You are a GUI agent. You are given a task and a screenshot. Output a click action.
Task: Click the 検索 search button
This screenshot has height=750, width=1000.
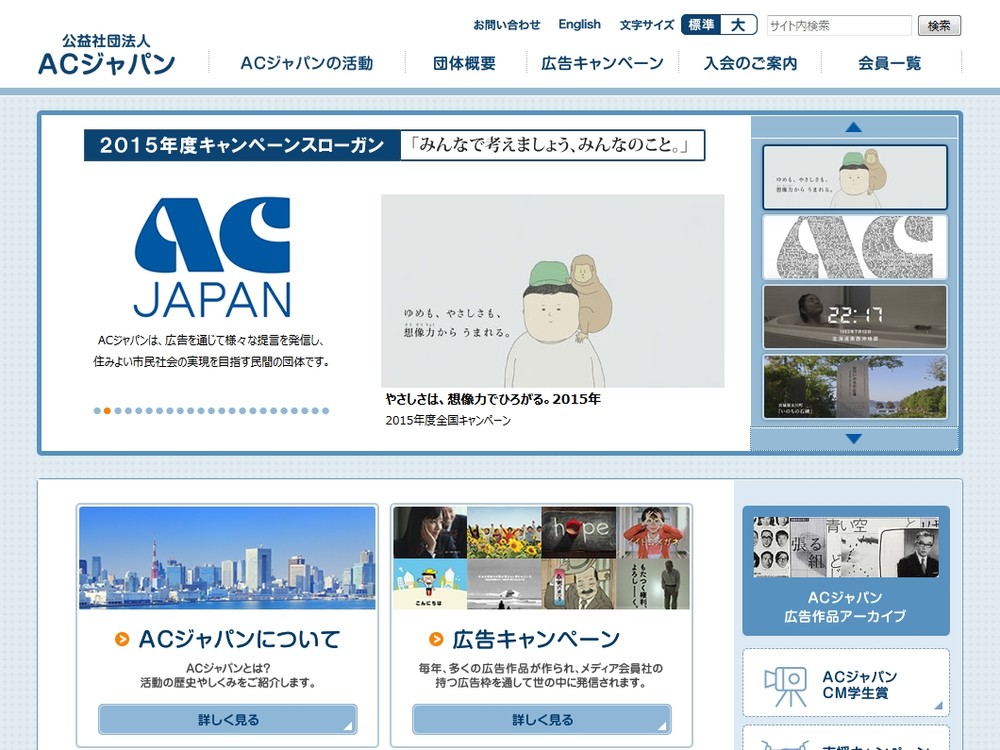click(x=939, y=26)
